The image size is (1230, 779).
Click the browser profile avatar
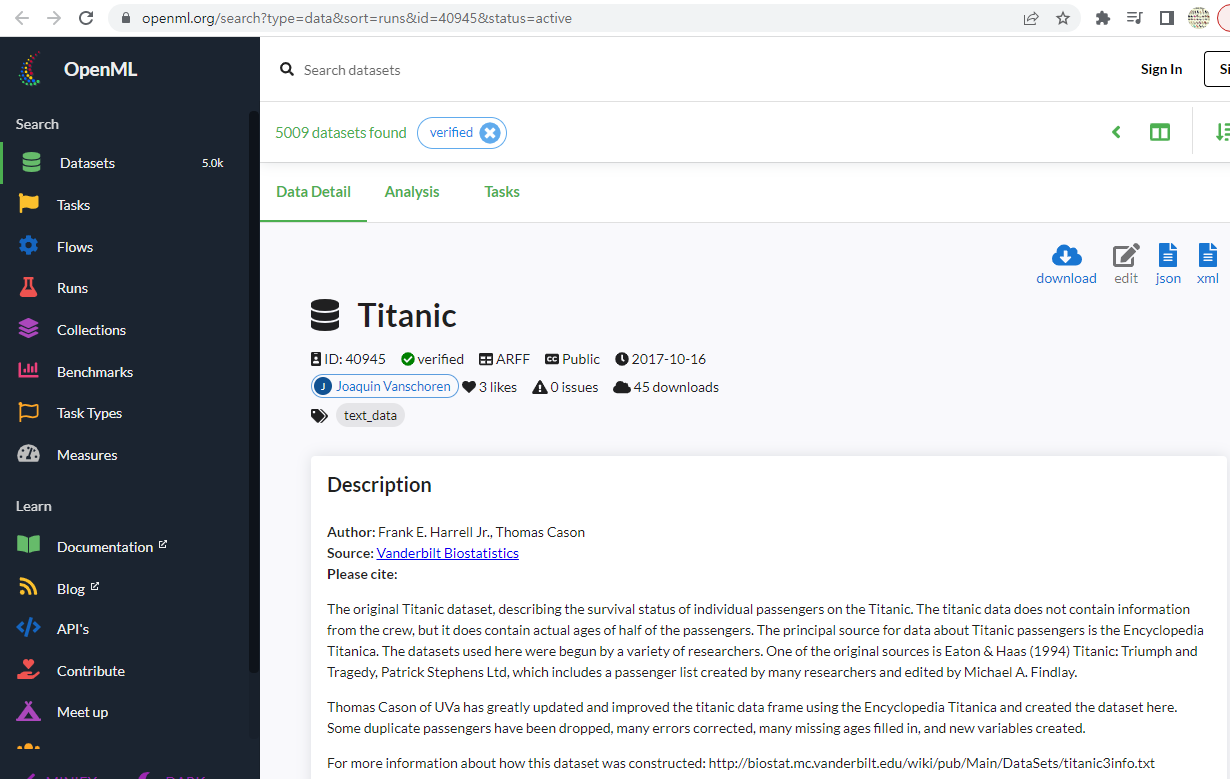coord(1198,18)
